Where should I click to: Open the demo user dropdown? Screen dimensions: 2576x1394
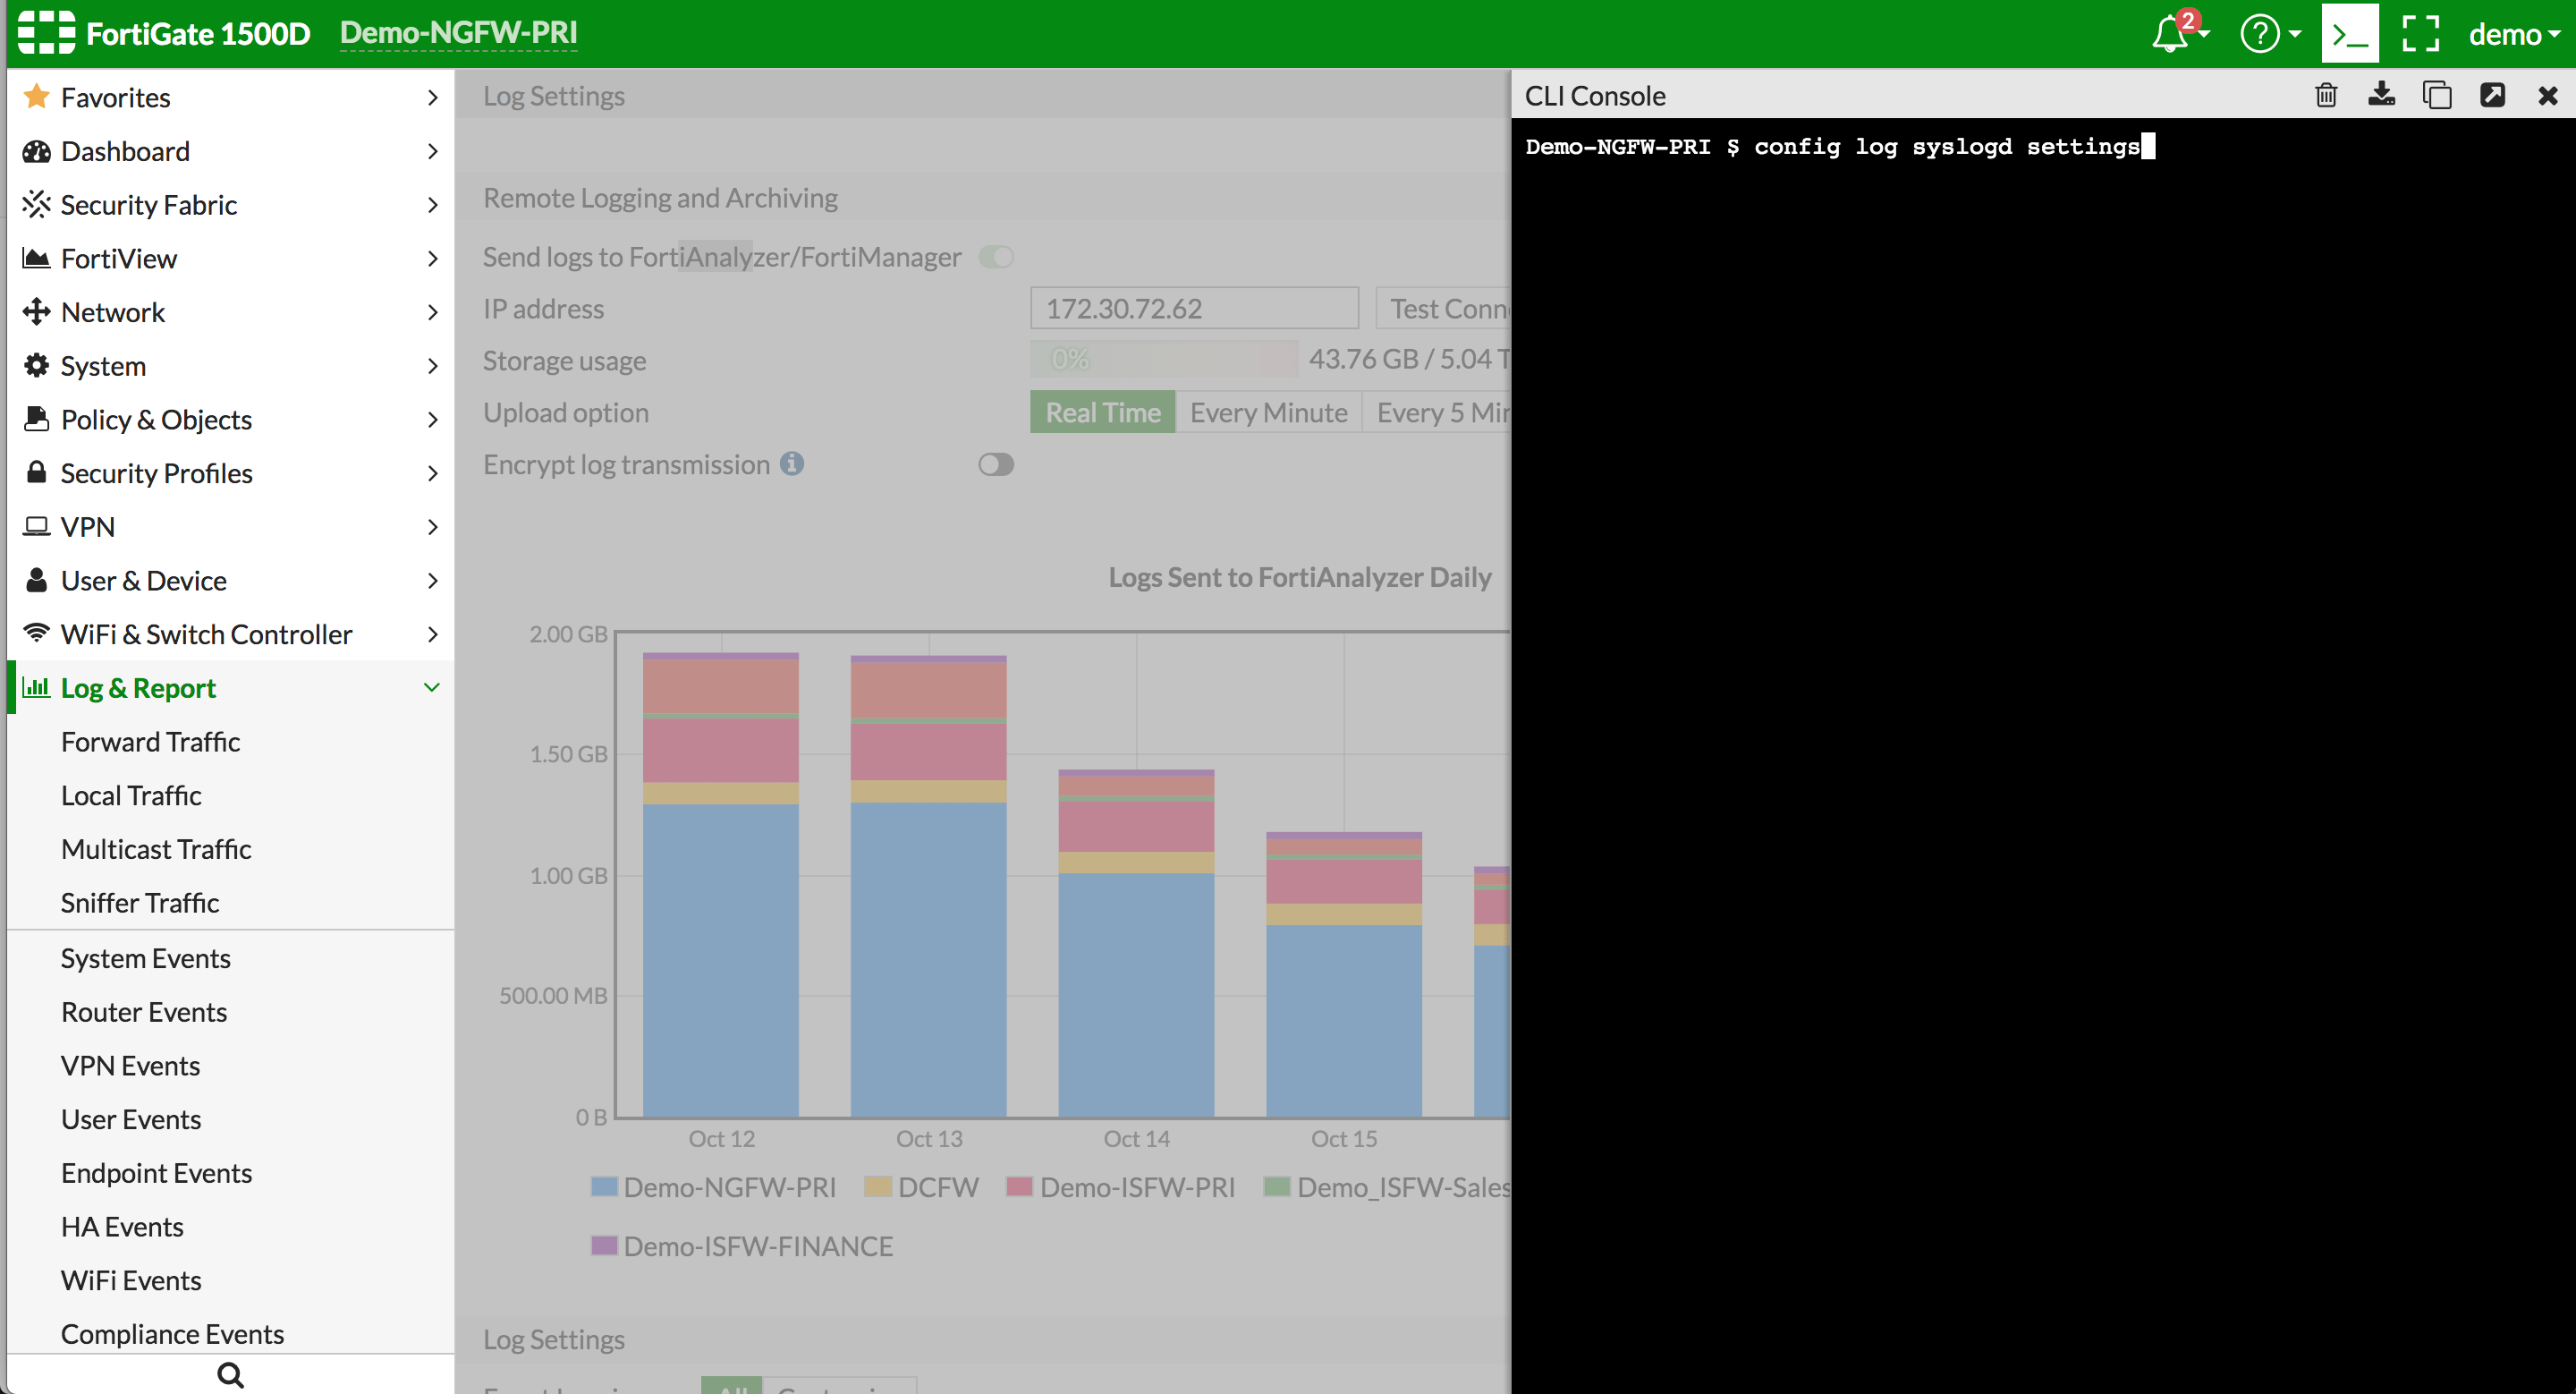pyautogui.click(x=2514, y=35)
